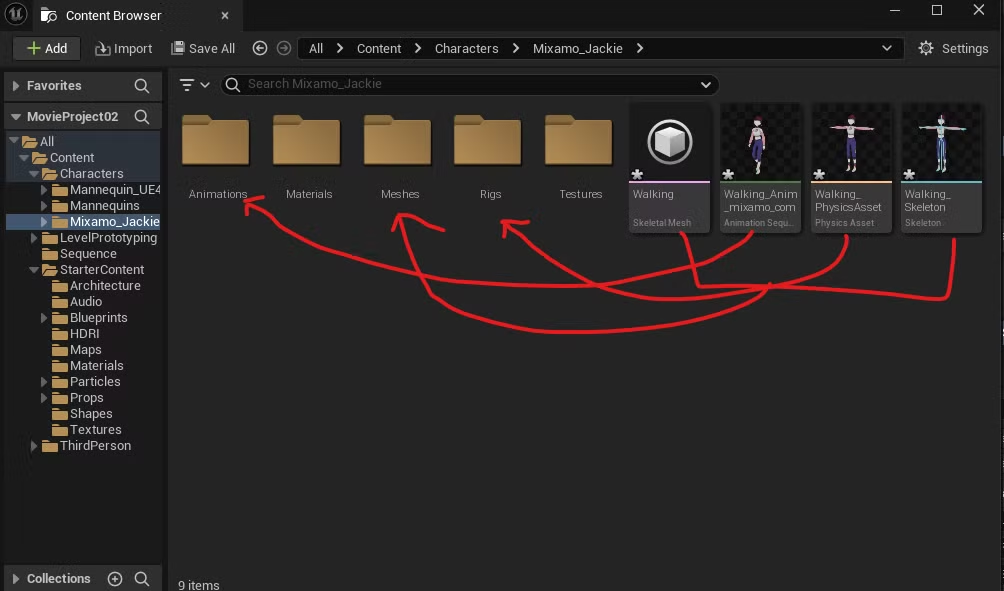Select Meshes folder icon
1004x591 pixels.
pos(398,140)
